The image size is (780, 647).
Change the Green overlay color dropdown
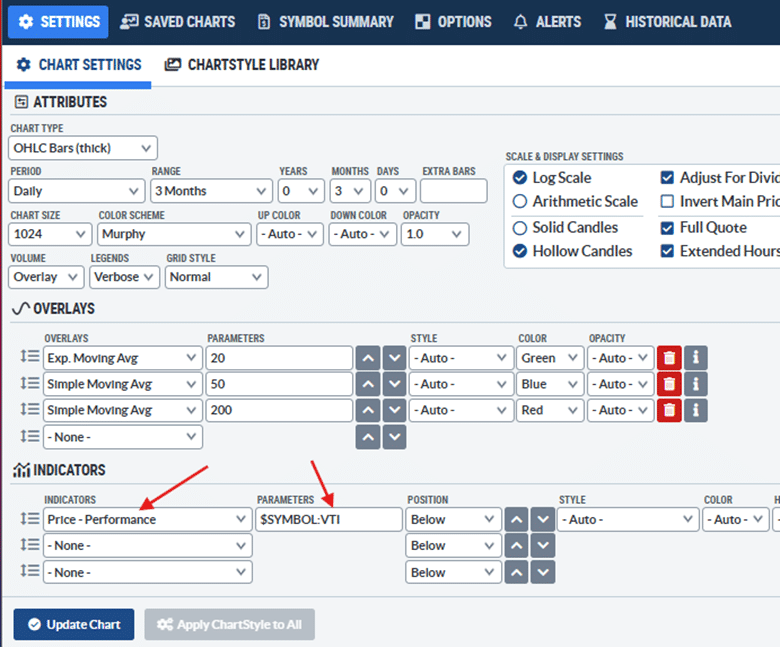click(x=549, y=358)
